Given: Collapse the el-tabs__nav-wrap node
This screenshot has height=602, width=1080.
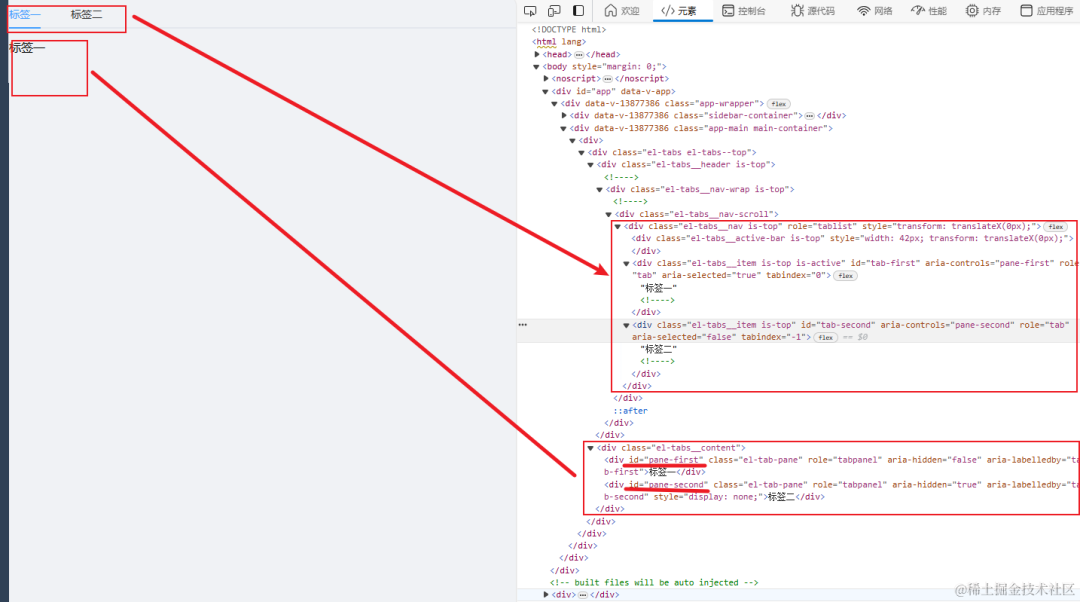Looking at the screenshot, I should (599, 189).
